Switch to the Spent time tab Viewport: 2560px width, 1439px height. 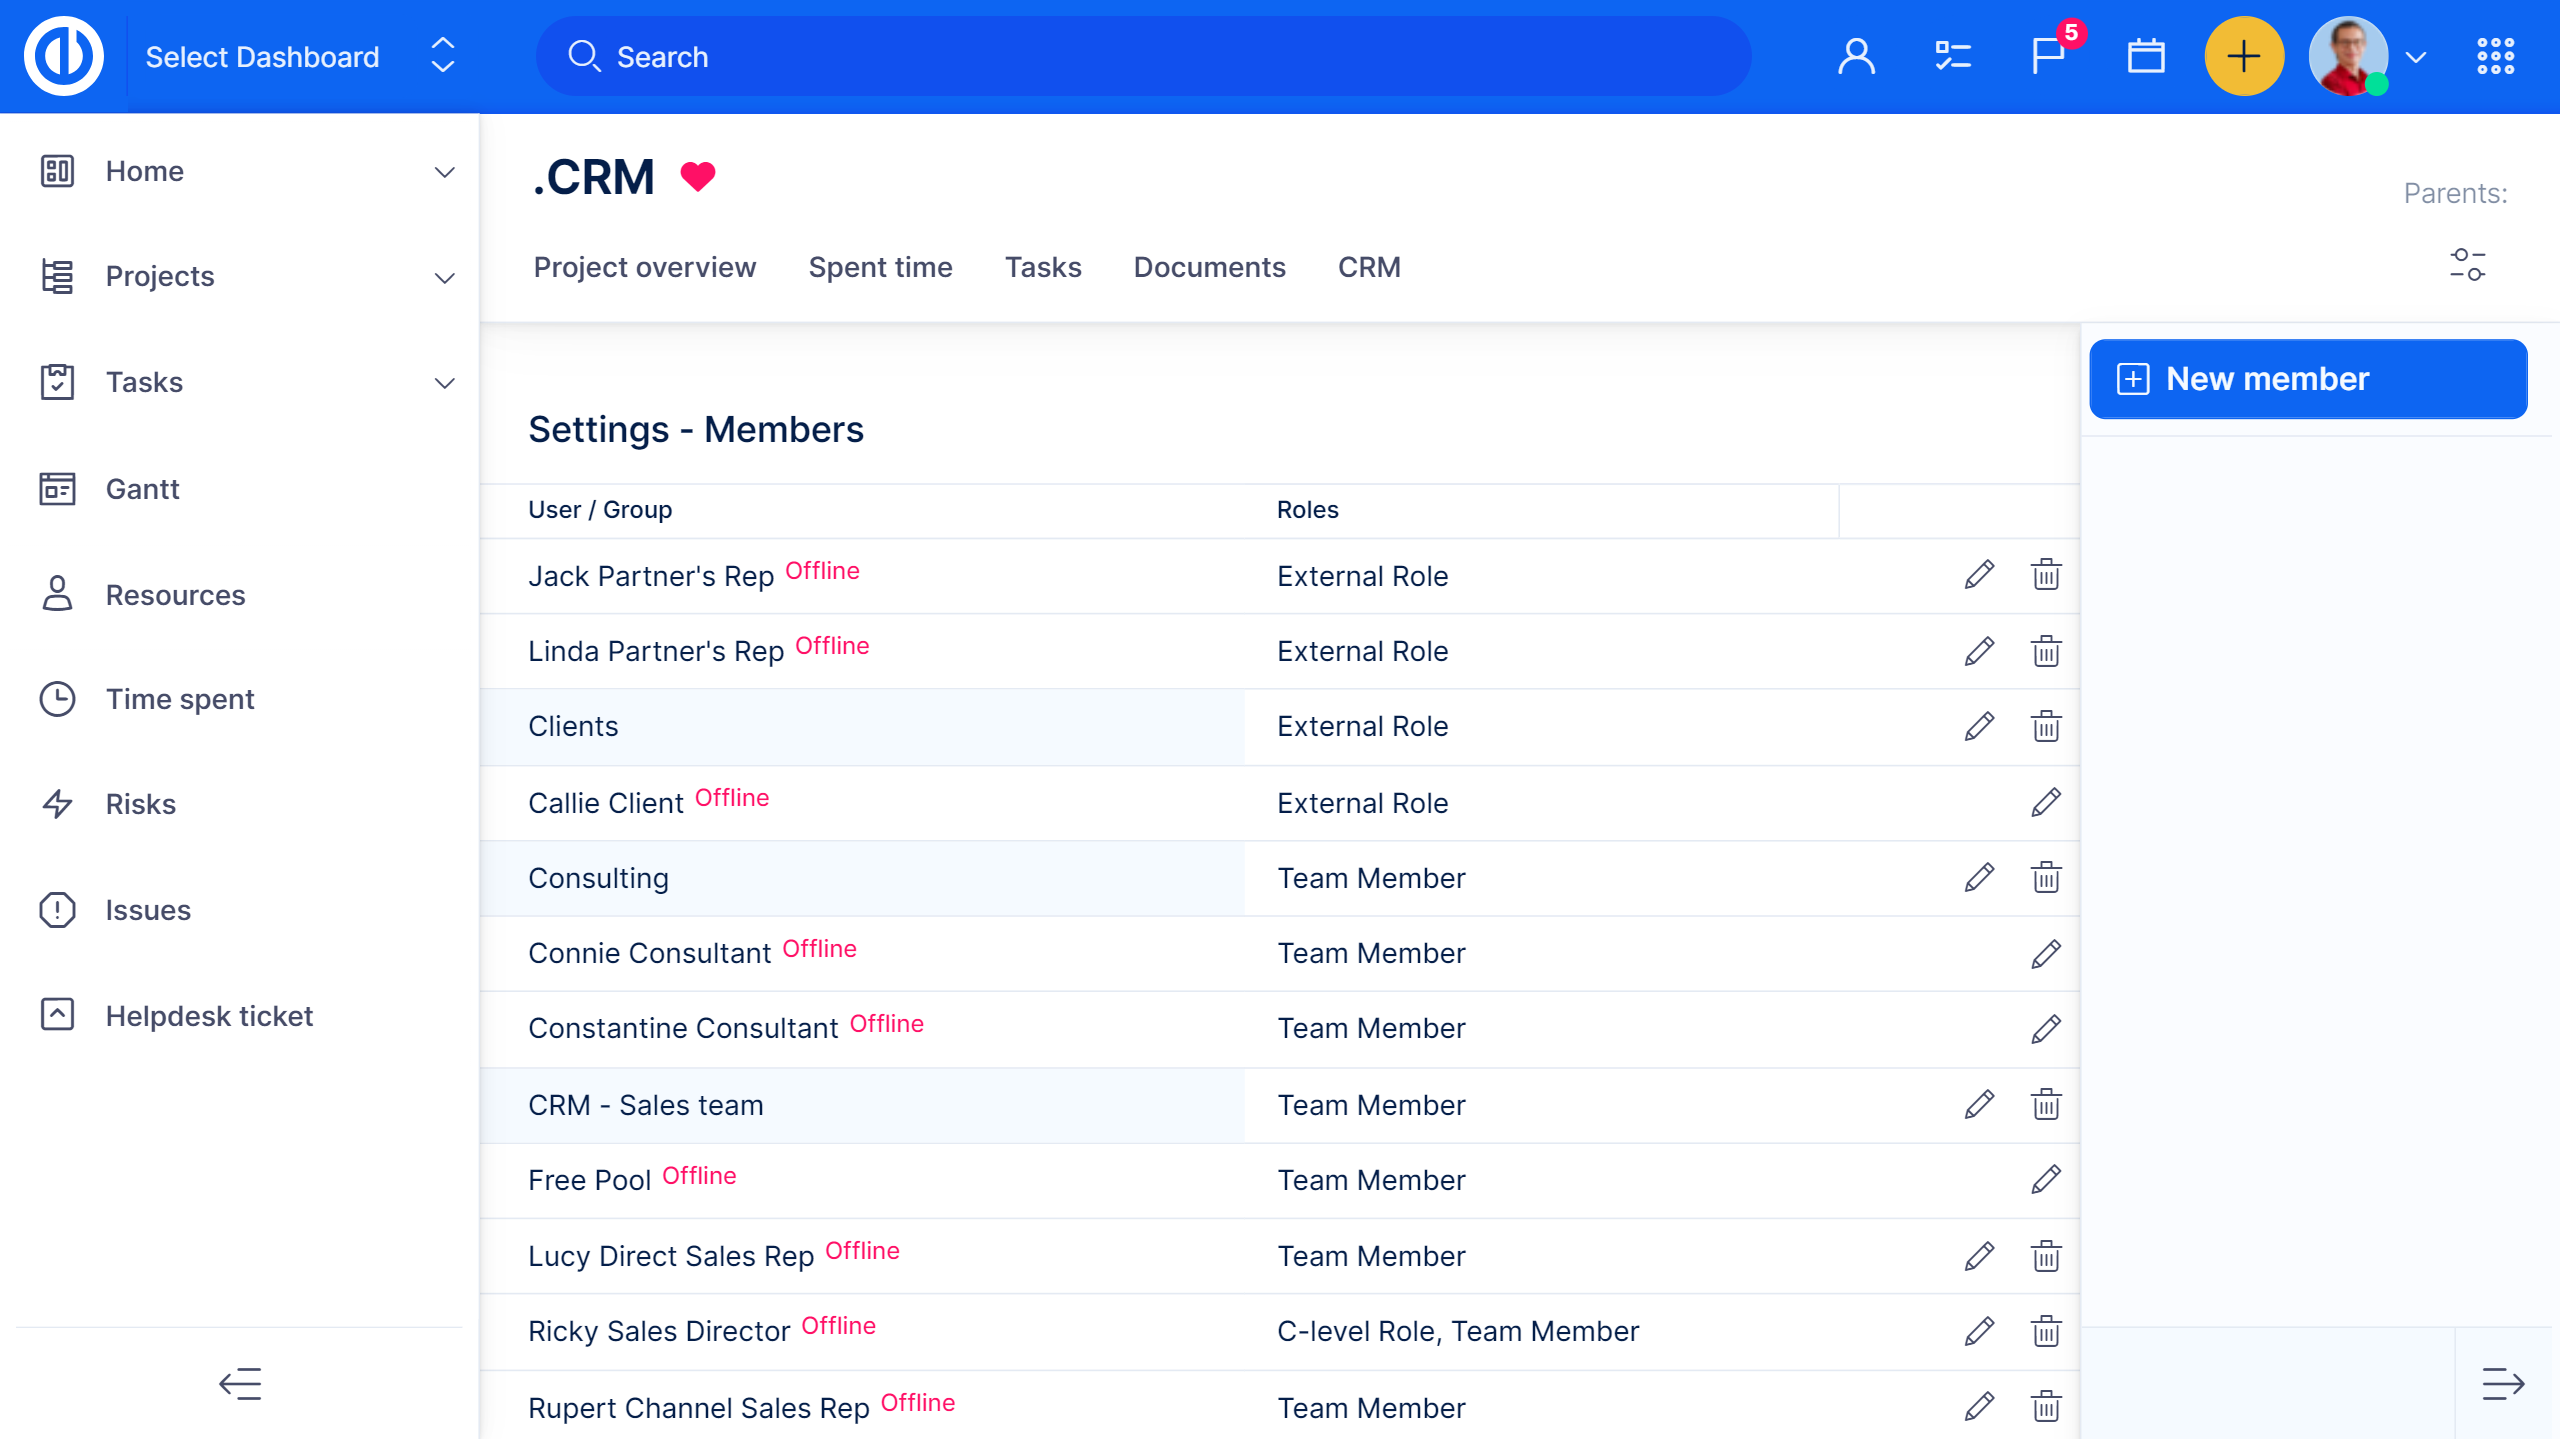[880, 267]
